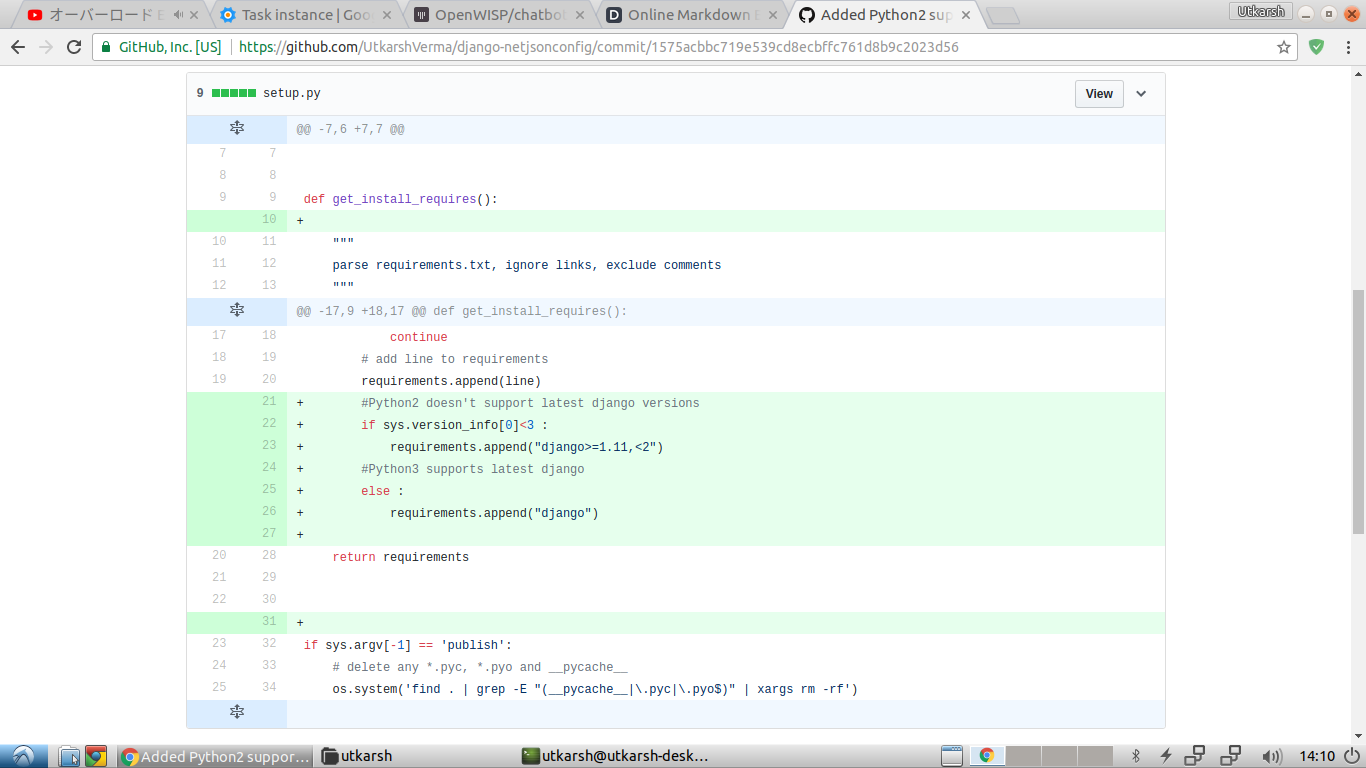
Task: Click the volume speaker icon in the taskbar
Action: 1272,757
